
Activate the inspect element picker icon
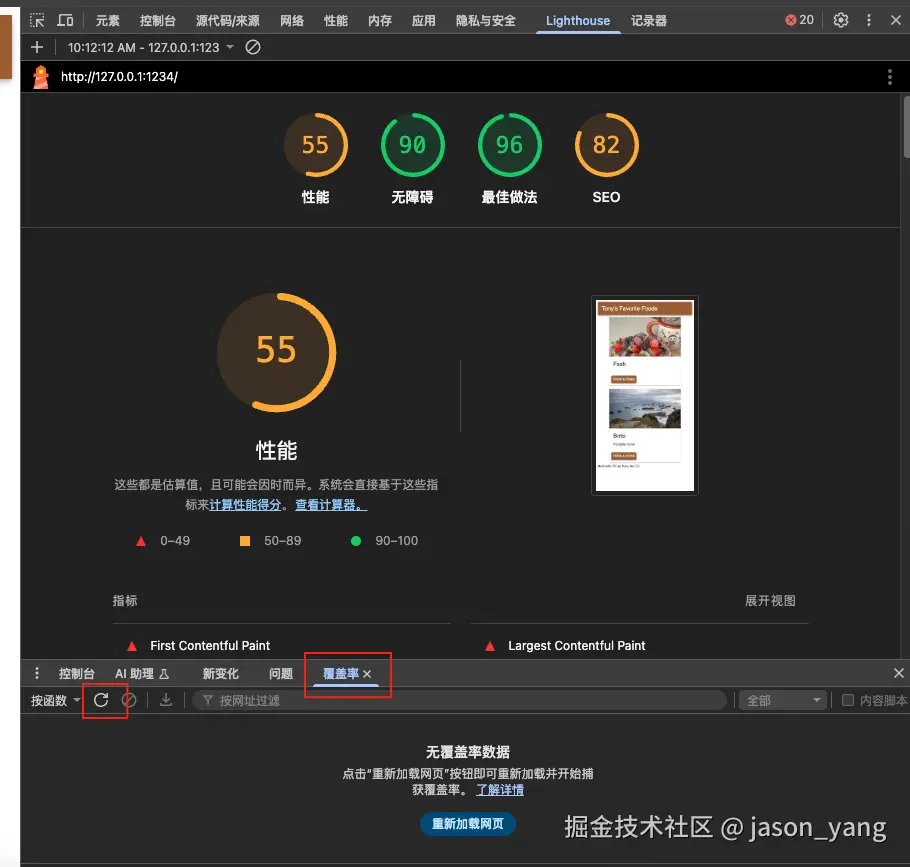pos(37,20)
